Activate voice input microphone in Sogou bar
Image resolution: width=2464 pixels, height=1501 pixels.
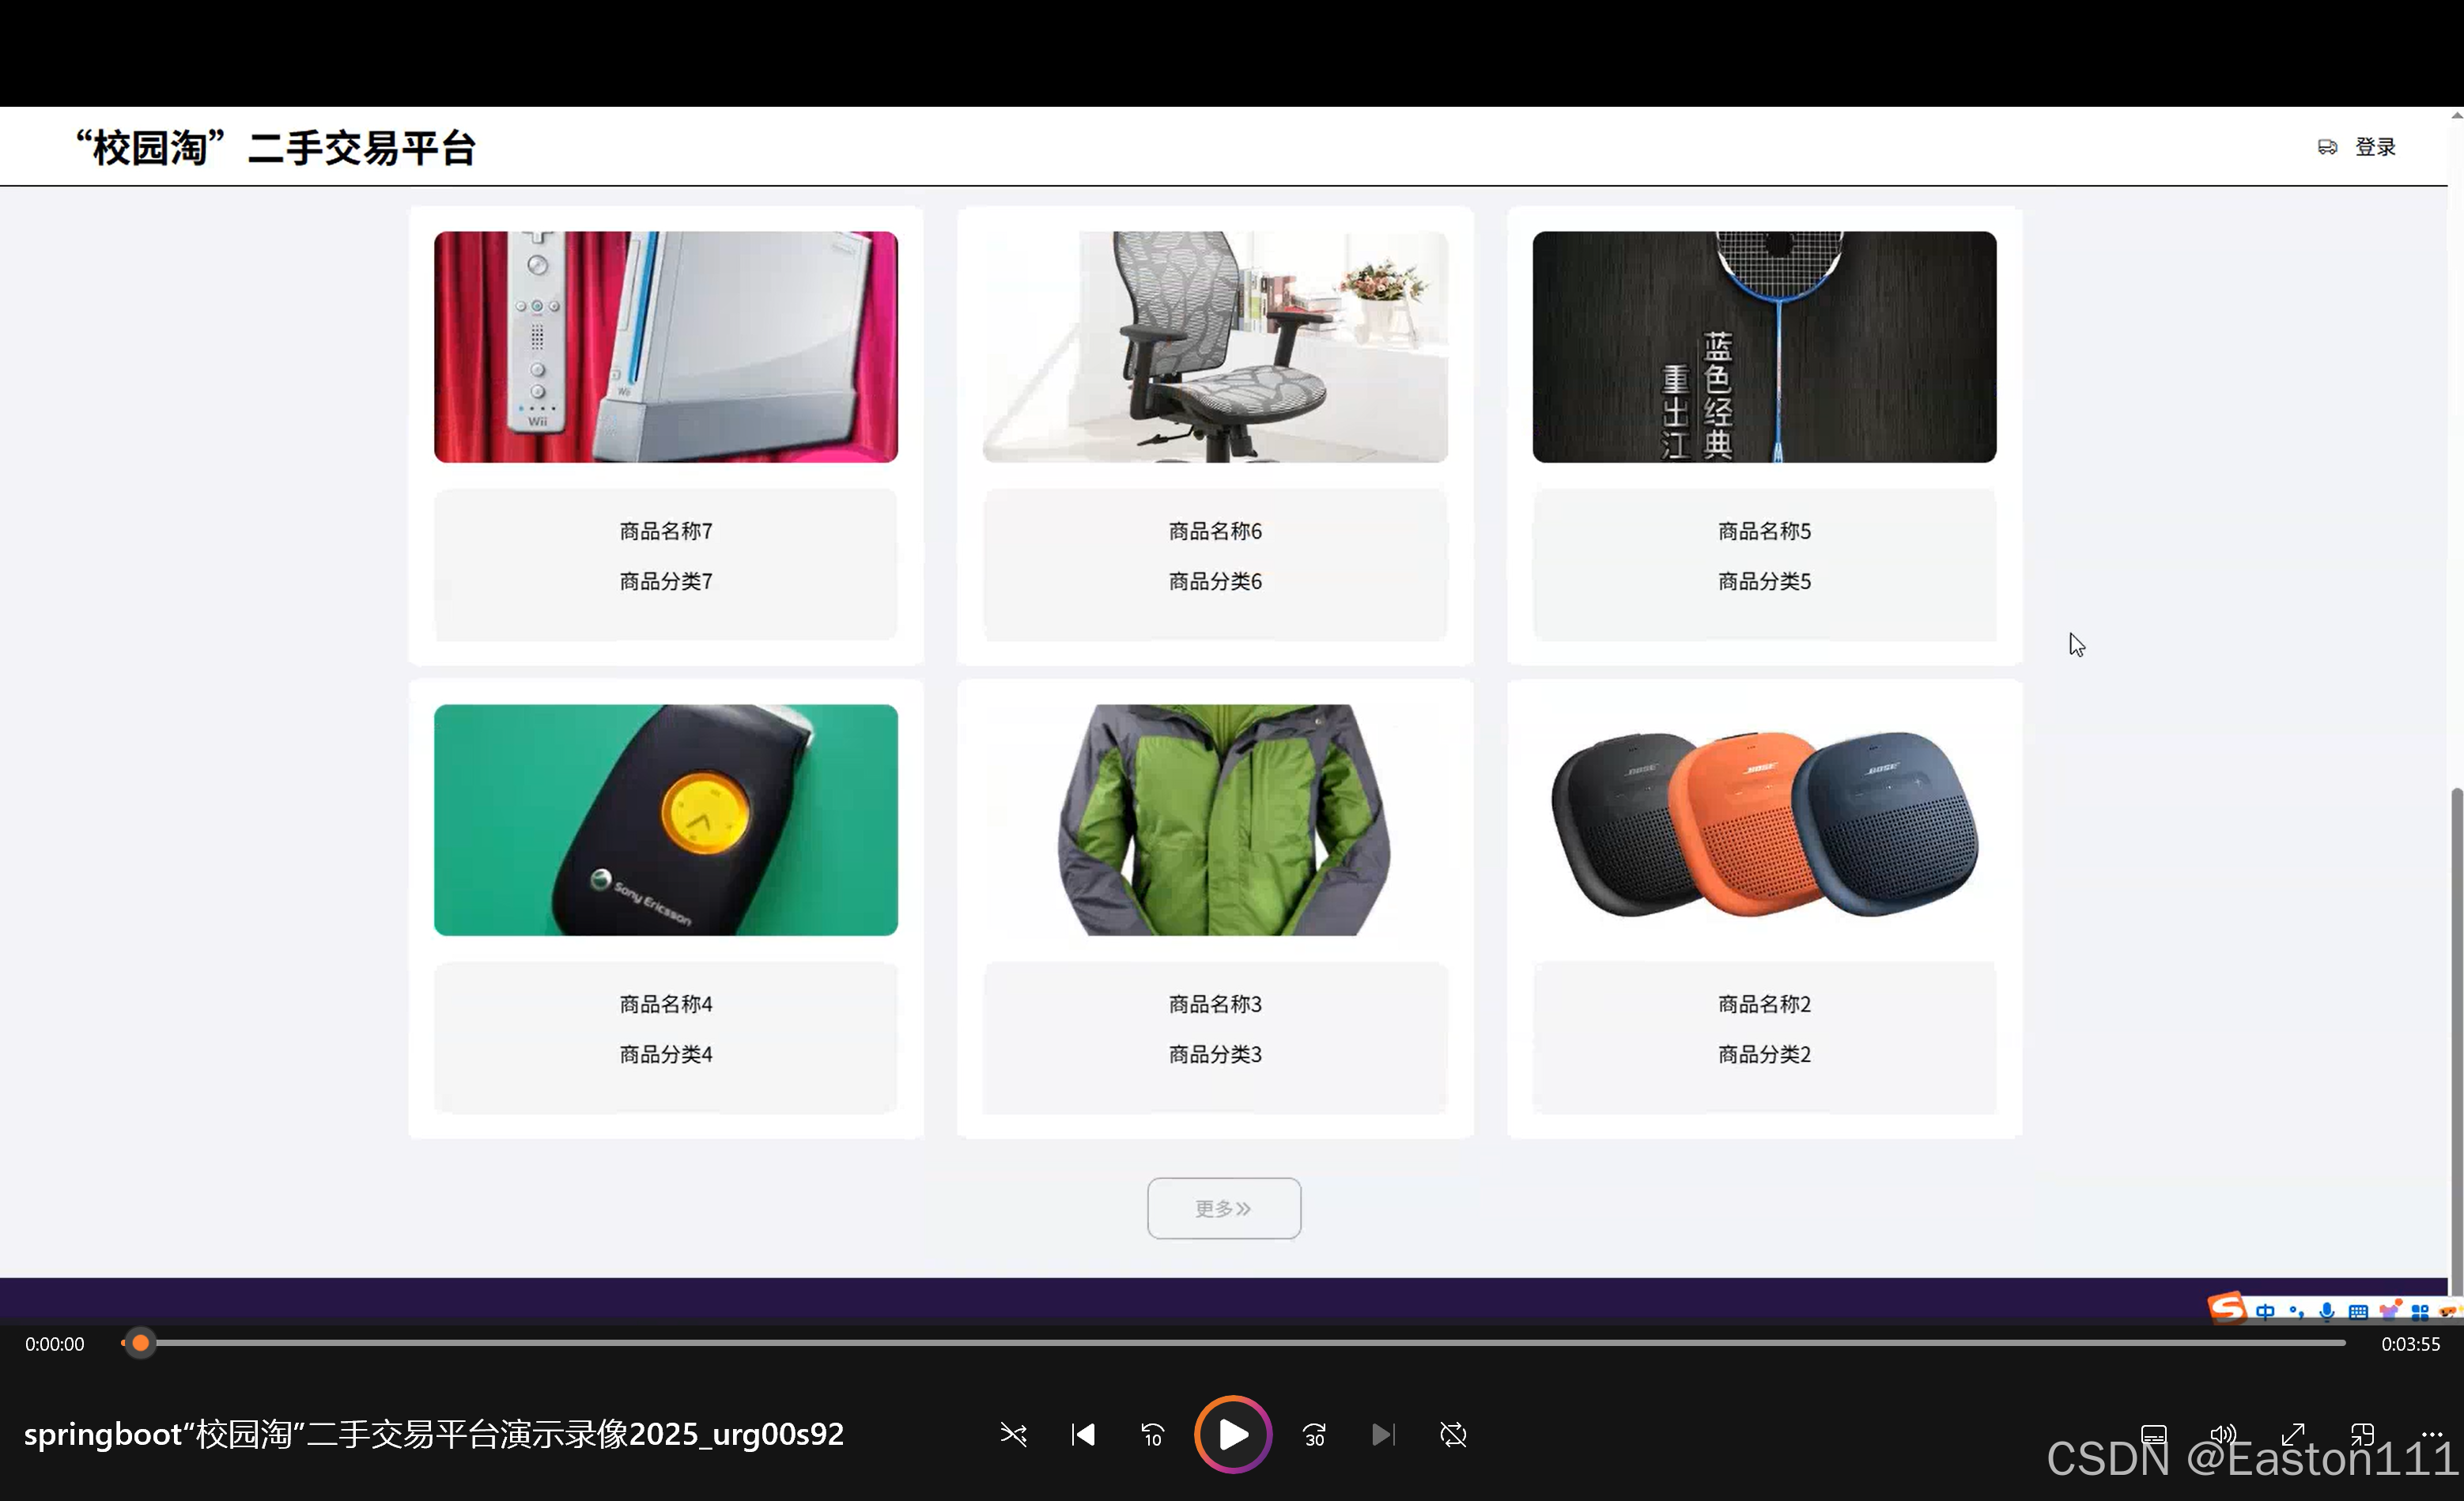(2327, 1311)
